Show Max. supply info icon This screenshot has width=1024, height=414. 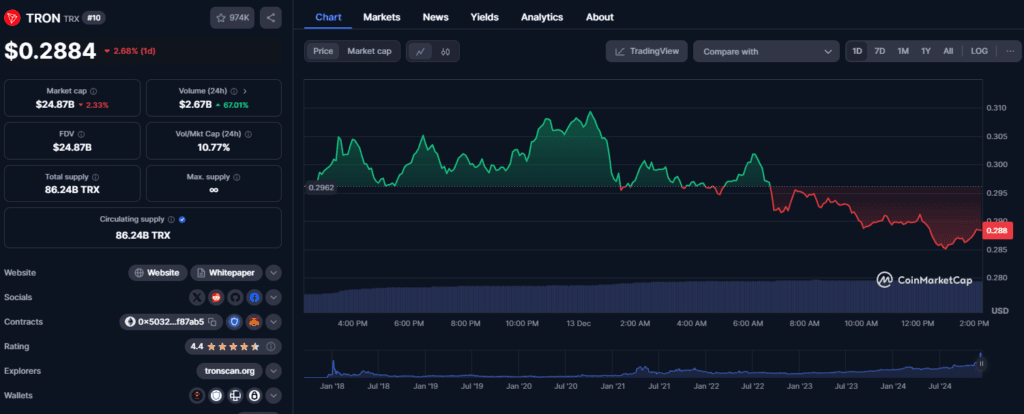[x=236, y=177]
